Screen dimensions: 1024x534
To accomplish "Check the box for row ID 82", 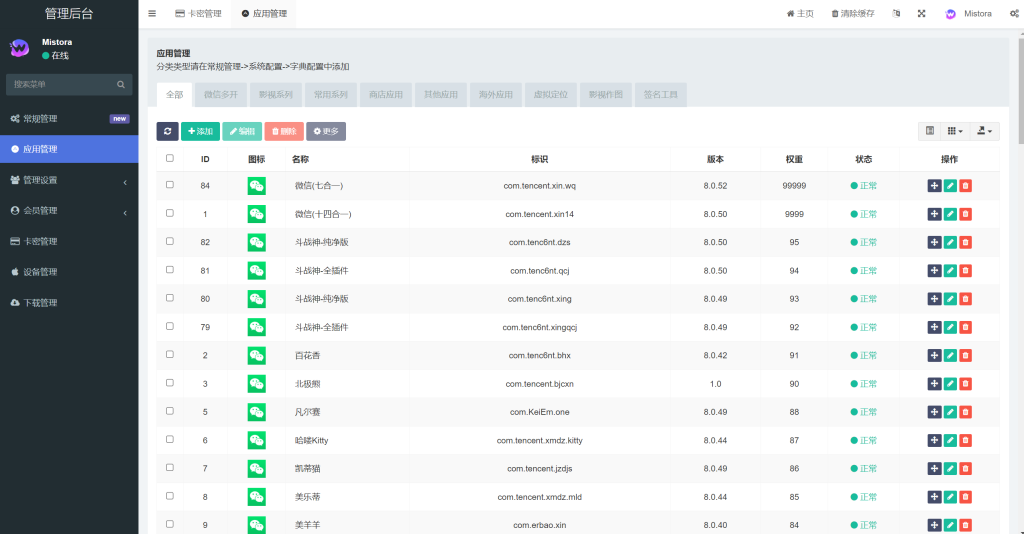I will tap(170, 241).
